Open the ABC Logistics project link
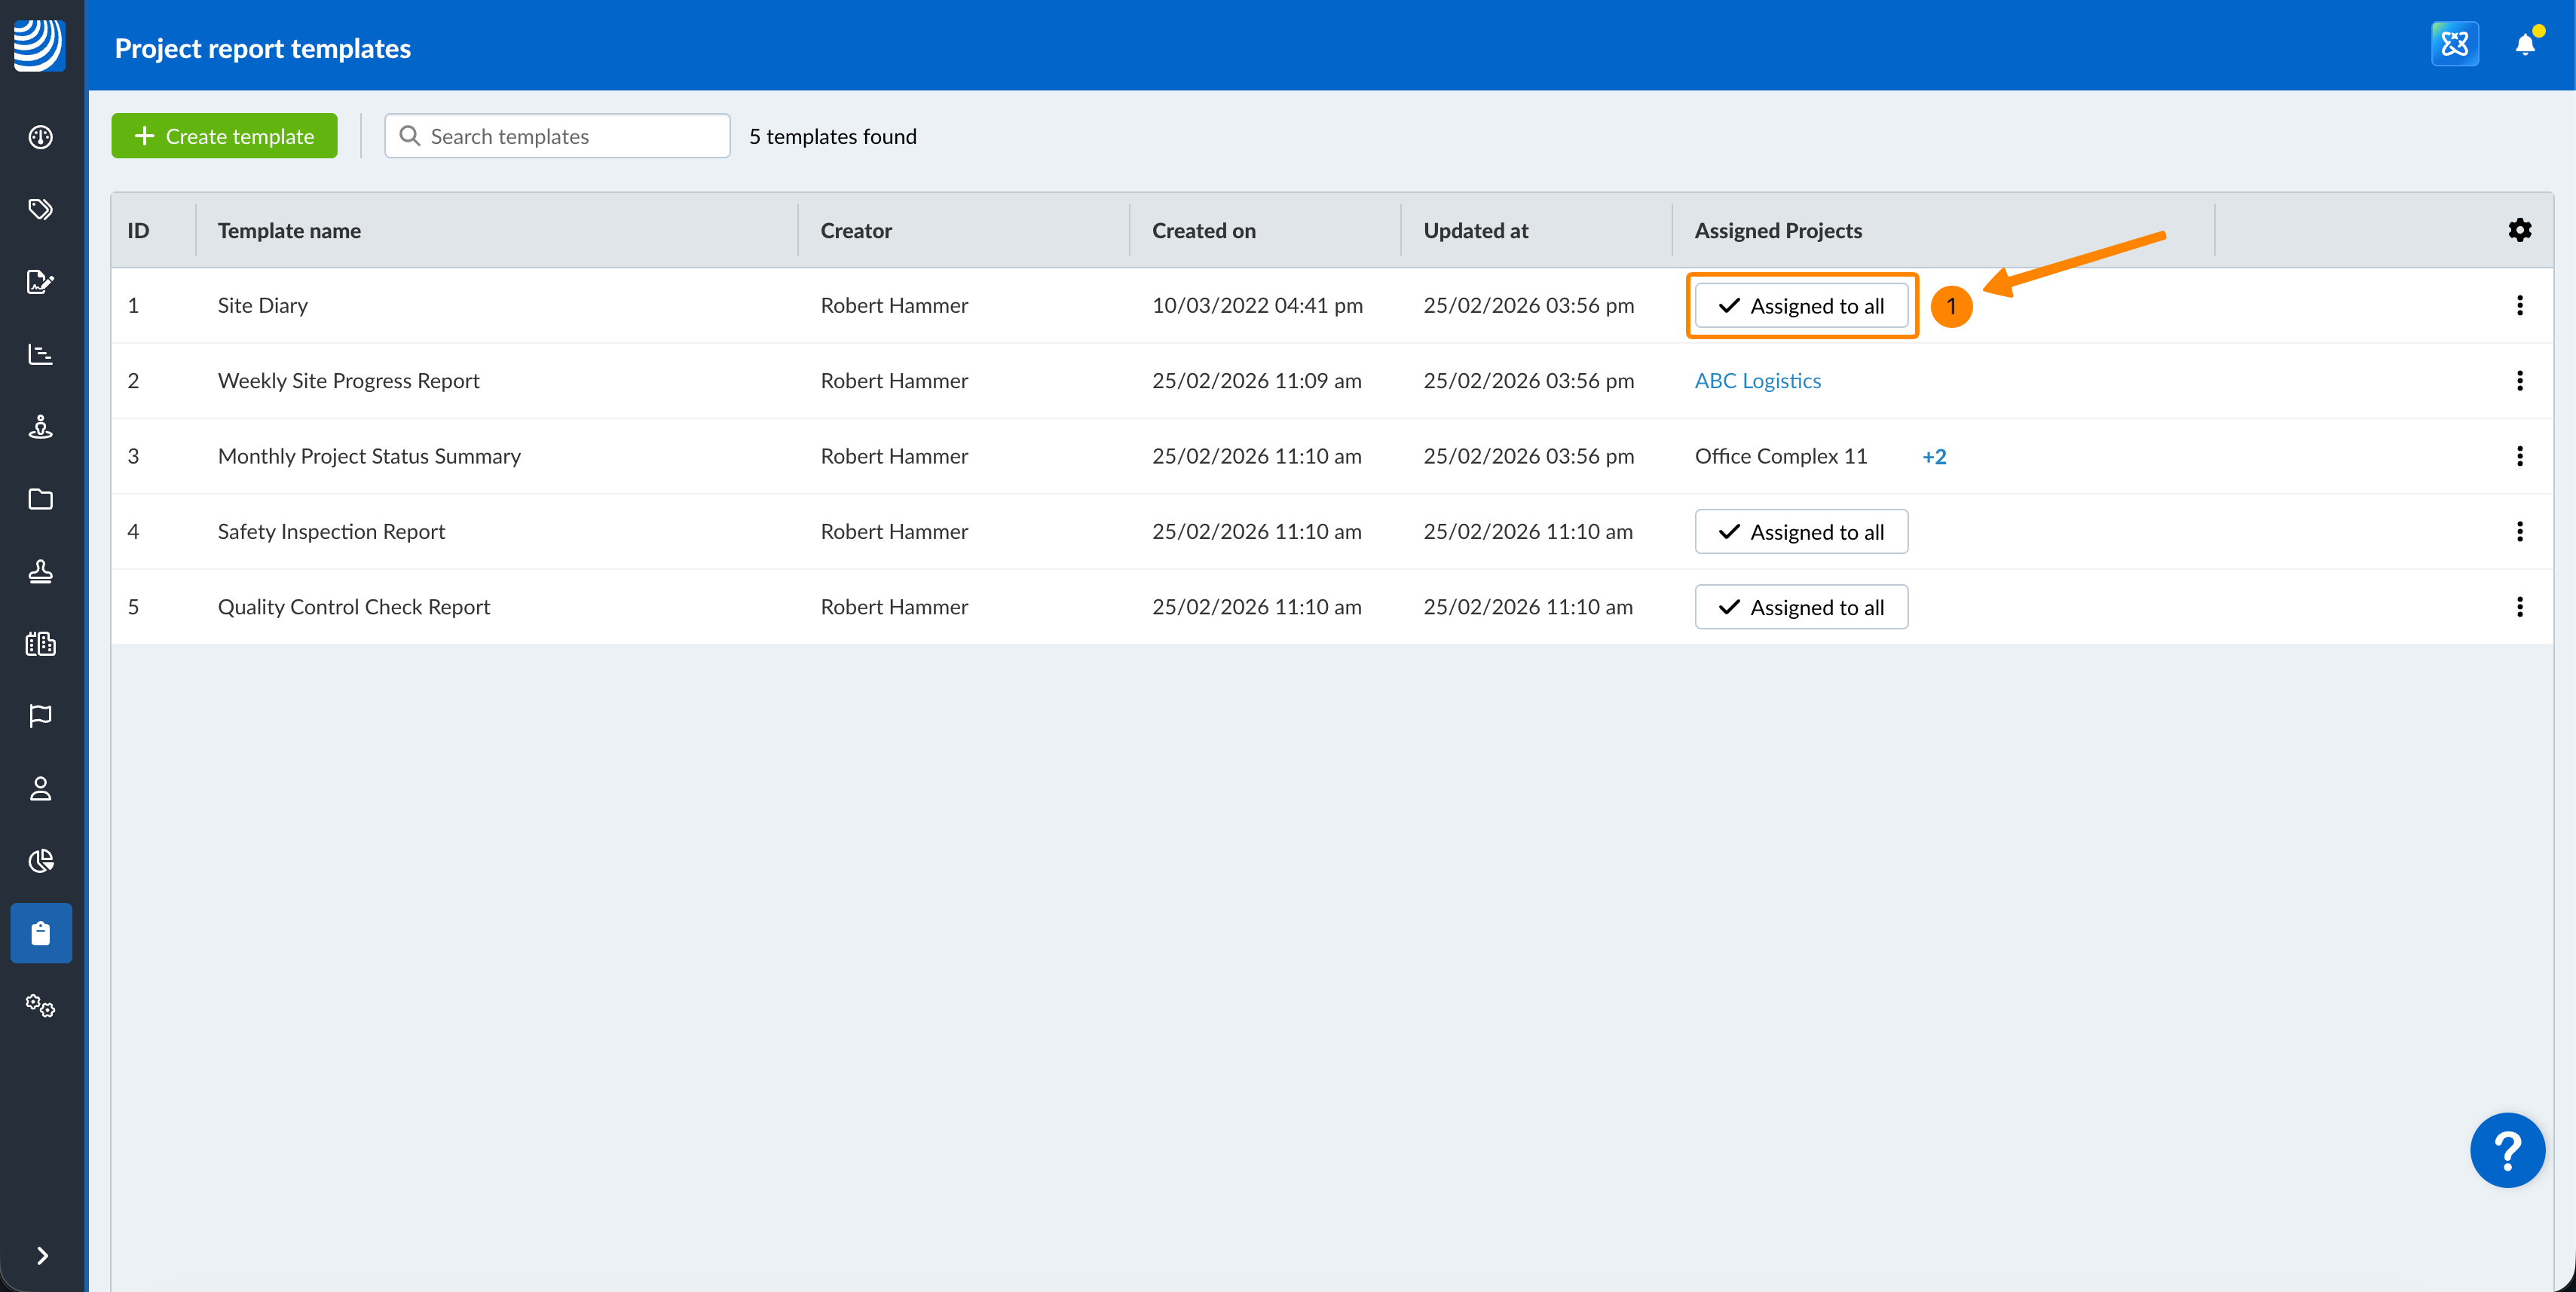The width and height of the screenshot is (2576, 1292). pyautogui.click(x=1757, y=381)
